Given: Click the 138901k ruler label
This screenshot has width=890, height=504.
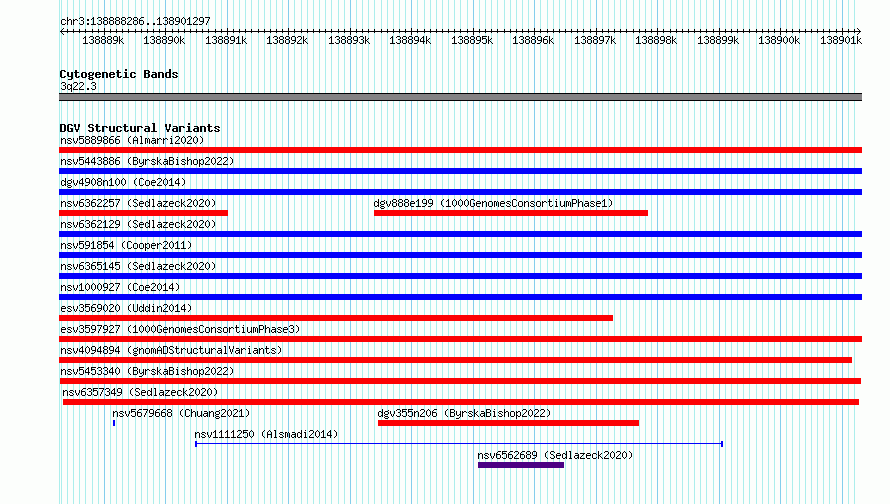Looking at the screenshot, I should click(841, 40).
